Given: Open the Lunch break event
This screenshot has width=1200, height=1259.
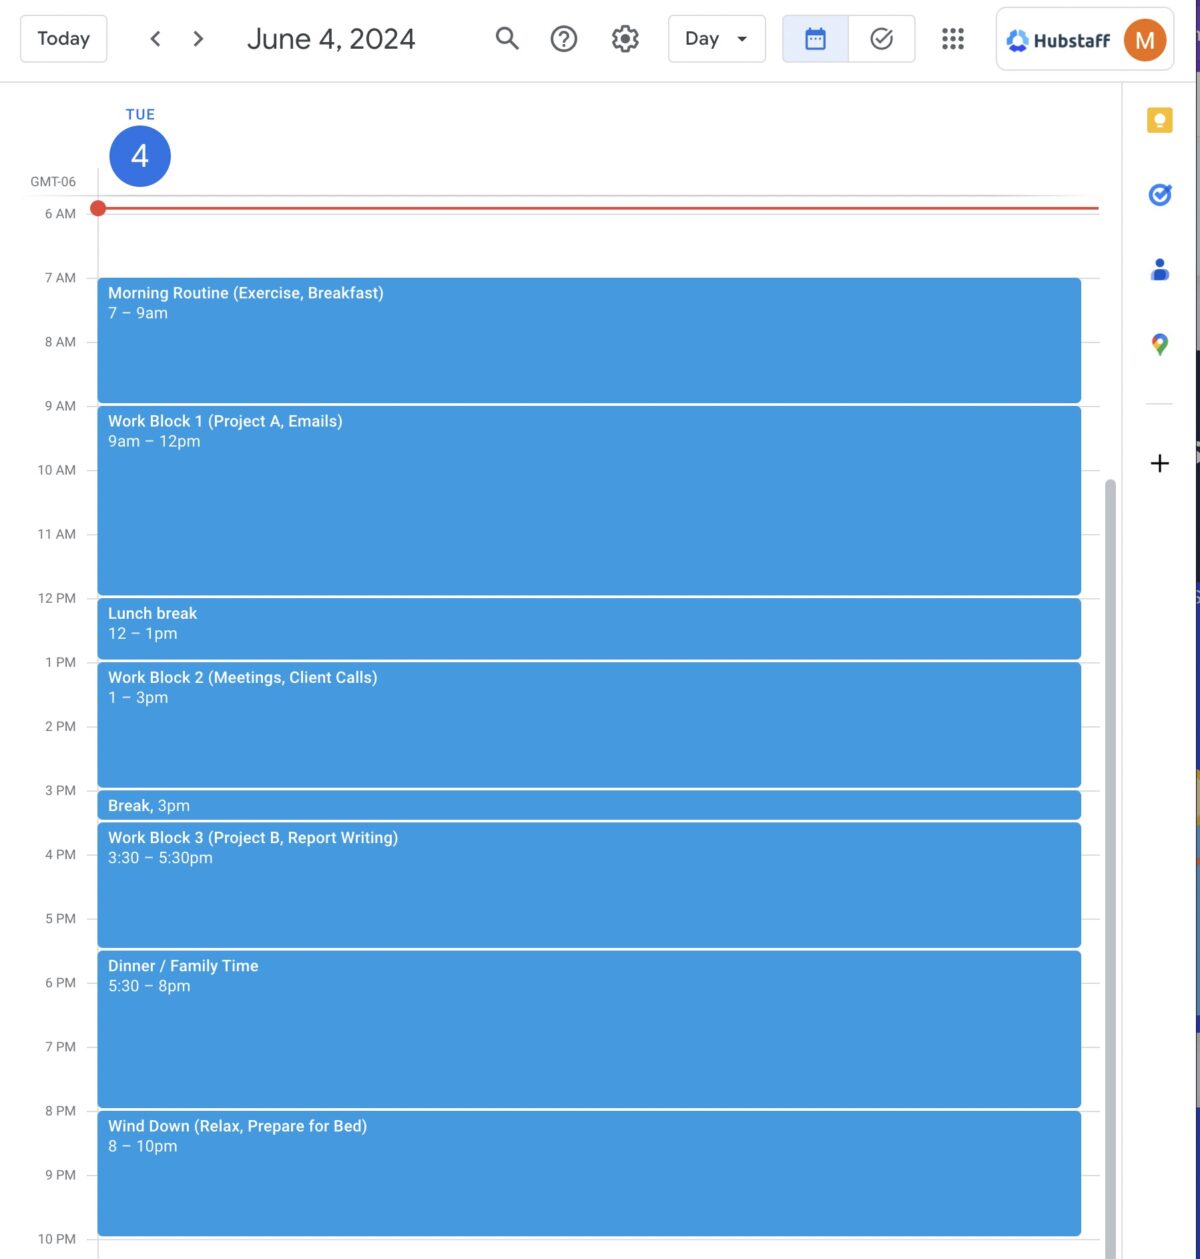Looking at the screenshot, I should click(x=588, y=628).
